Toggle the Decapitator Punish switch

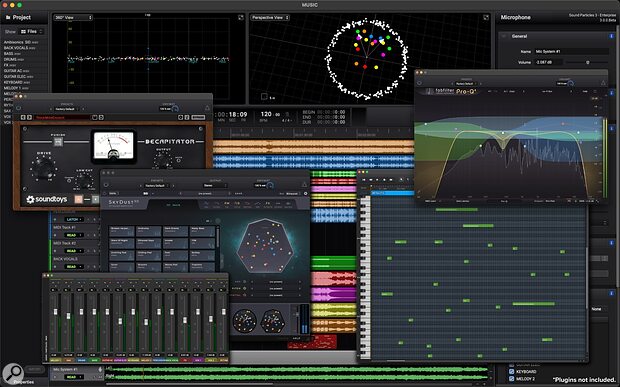tap(58, 142)
